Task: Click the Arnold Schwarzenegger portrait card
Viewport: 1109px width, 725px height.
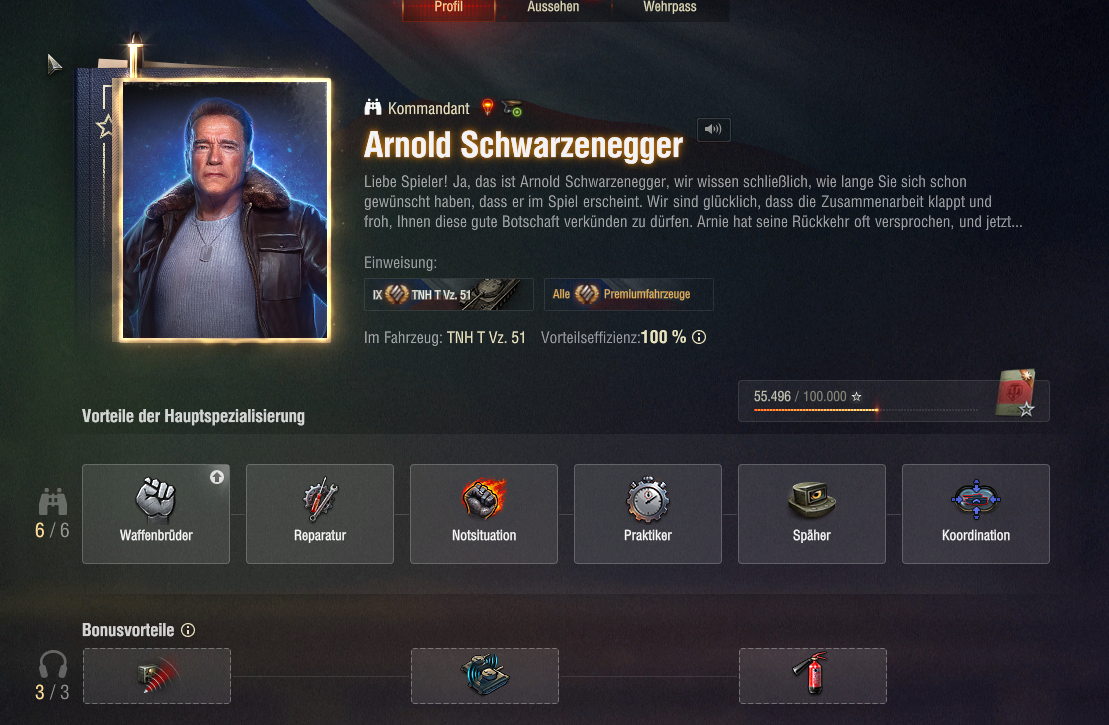Action: pos(224,210)
